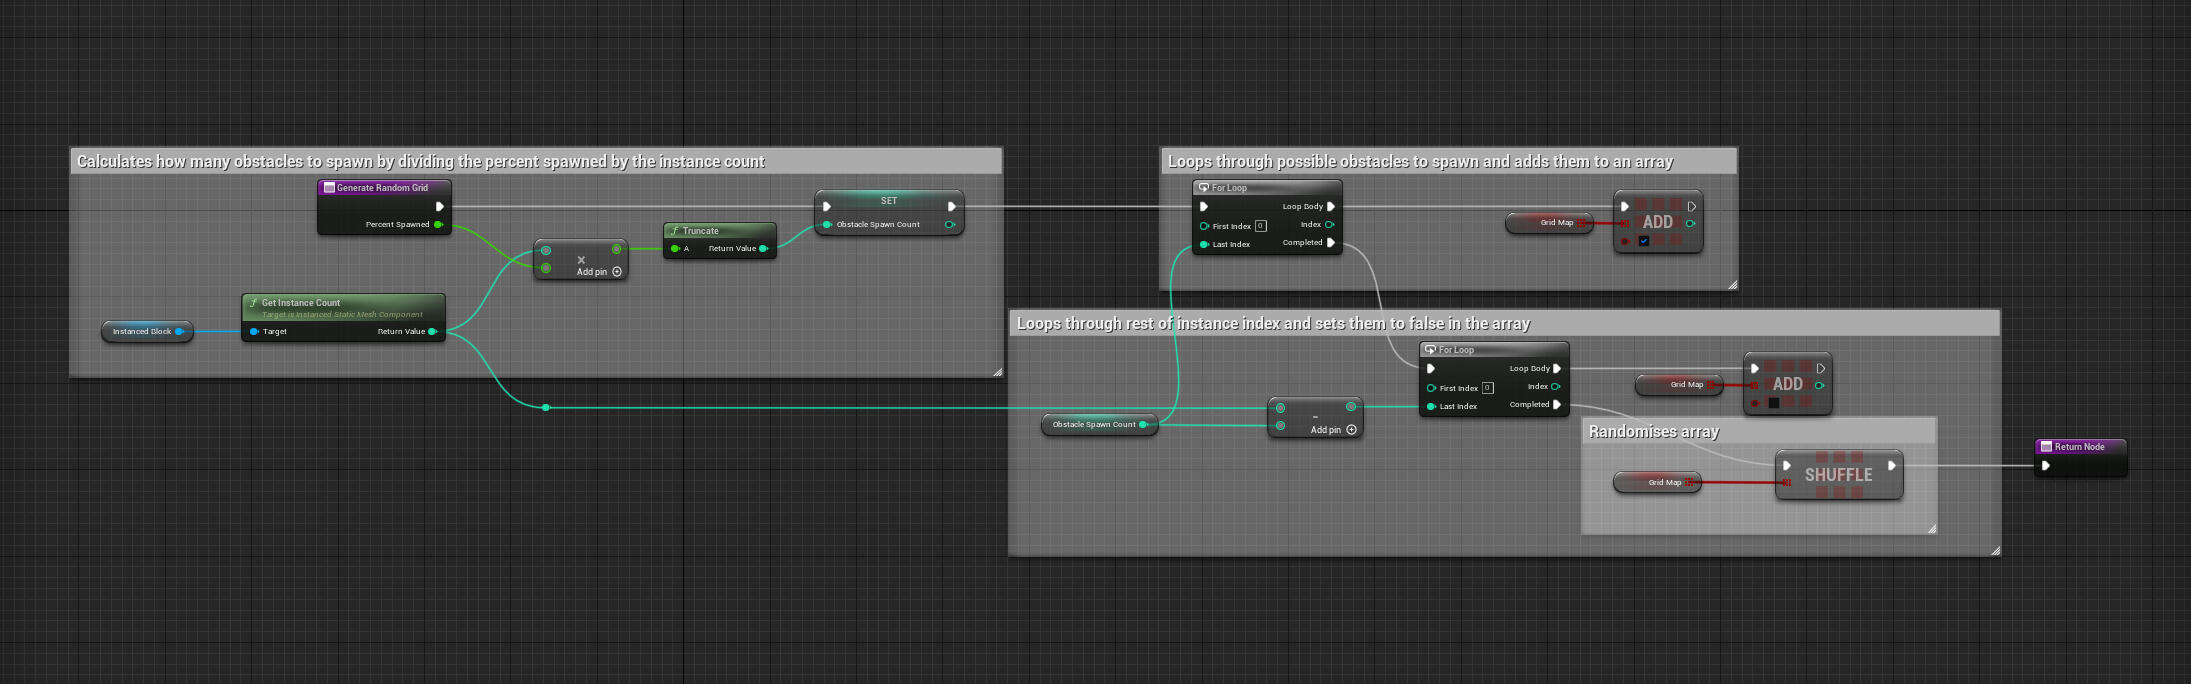
Task: Click the Randomises array comment resize handle
Action: pyautogui.click(x=1931, y=528)
